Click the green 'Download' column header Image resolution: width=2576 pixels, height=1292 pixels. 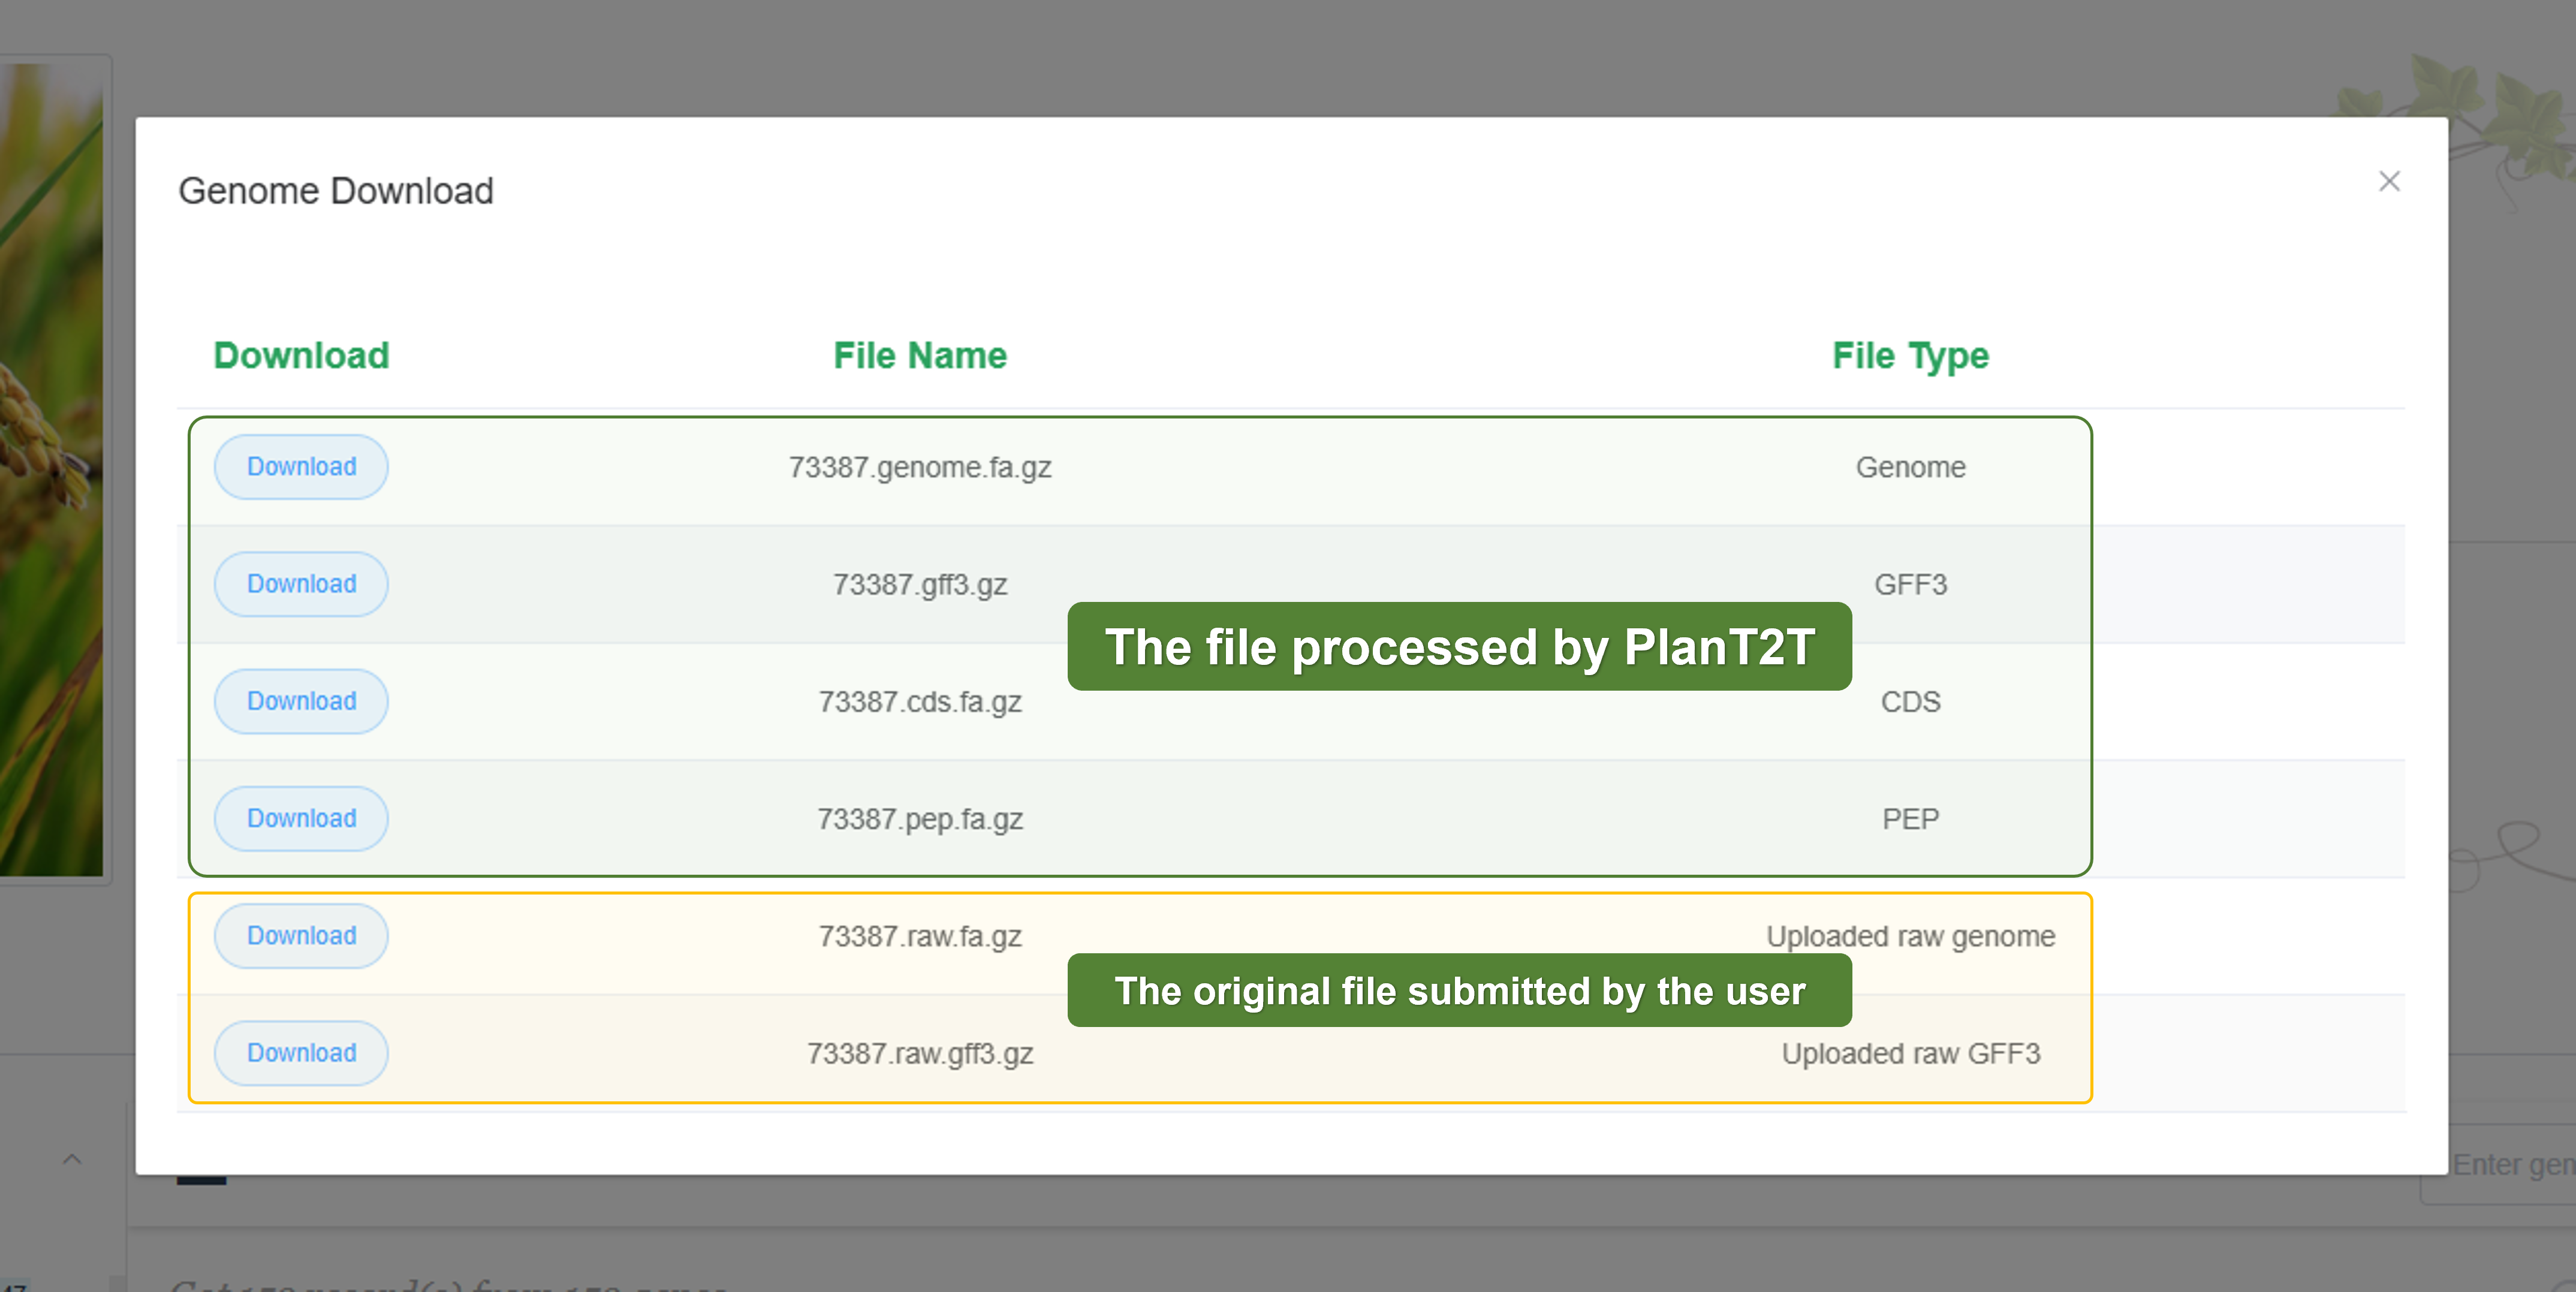point(301,356)
